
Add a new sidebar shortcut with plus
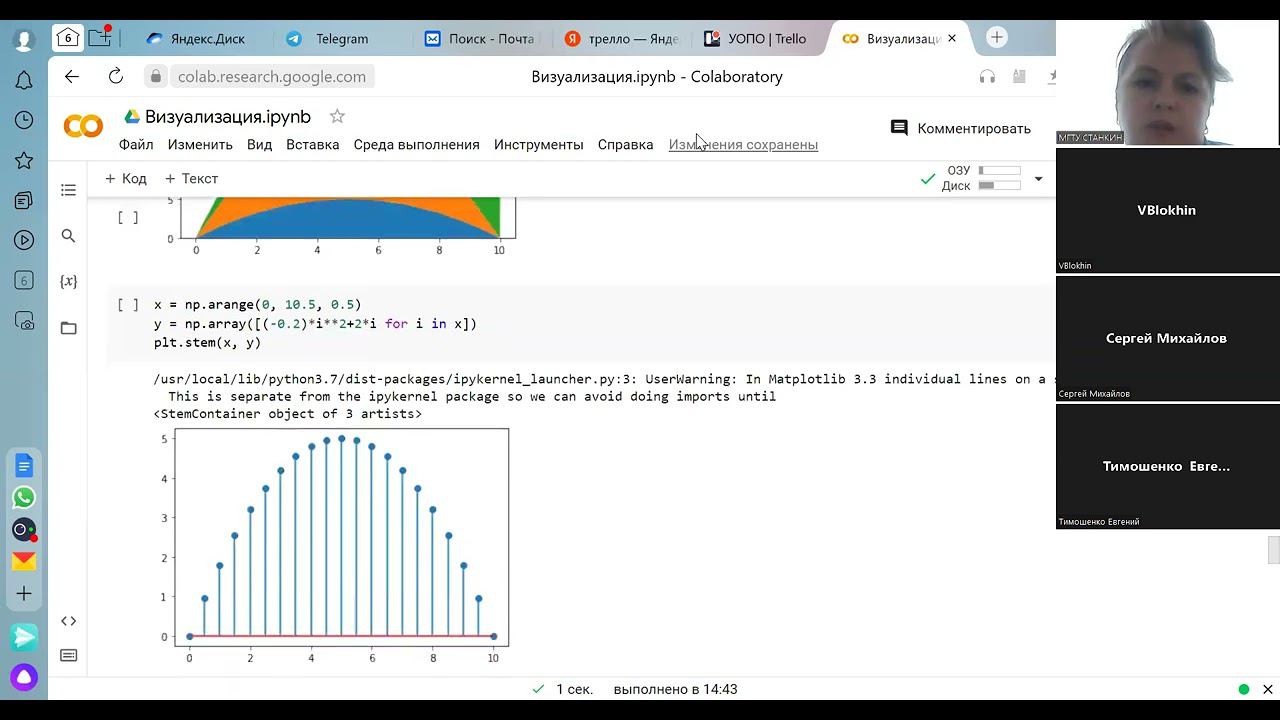pyautogui.click(x=24, y=593)
